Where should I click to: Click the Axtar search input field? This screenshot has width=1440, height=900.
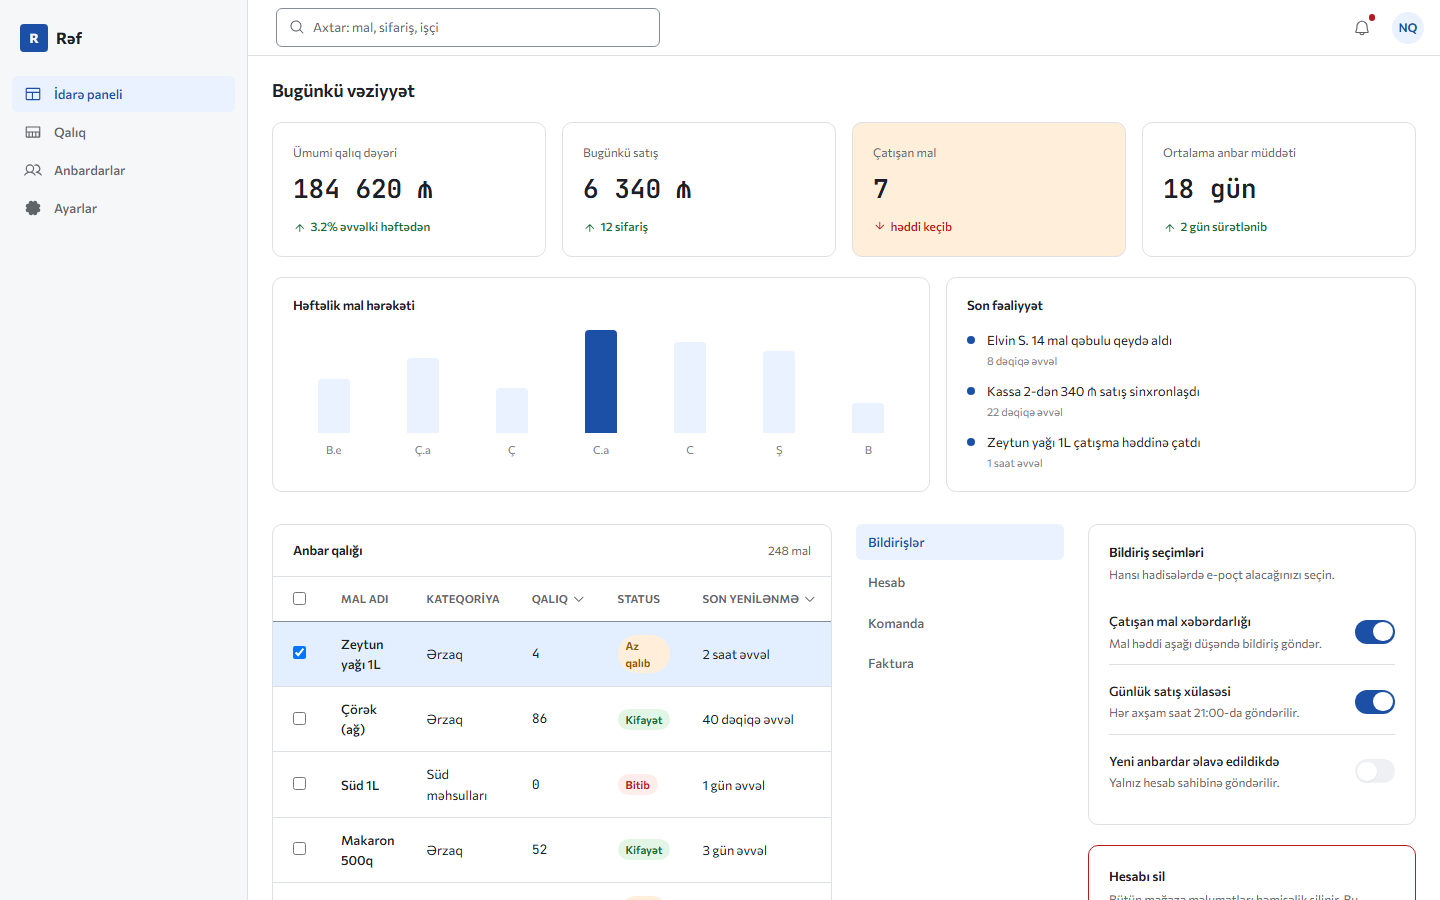click(x=468, y=27)
